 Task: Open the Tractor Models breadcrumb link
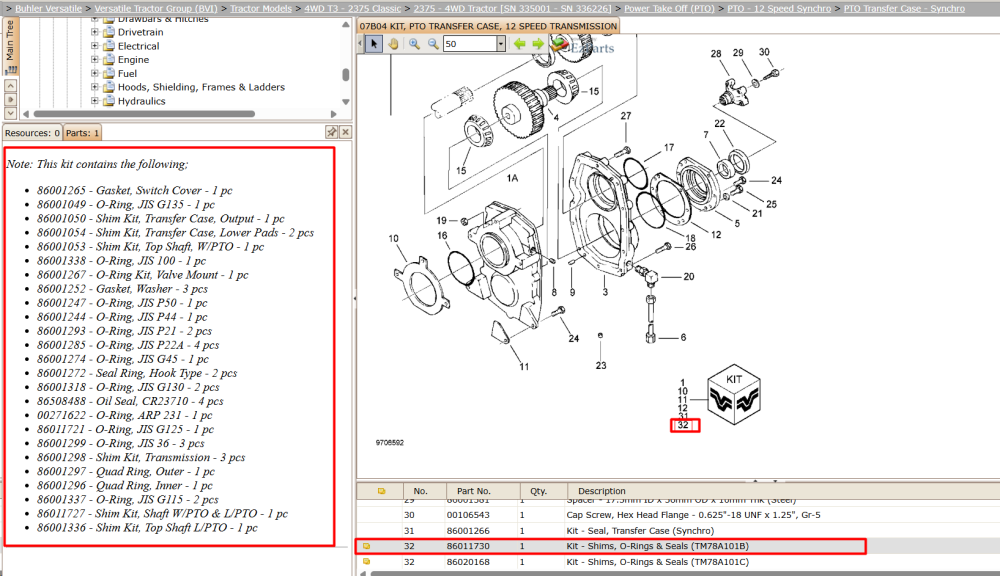pyautogui.click(x=261, y=8)
